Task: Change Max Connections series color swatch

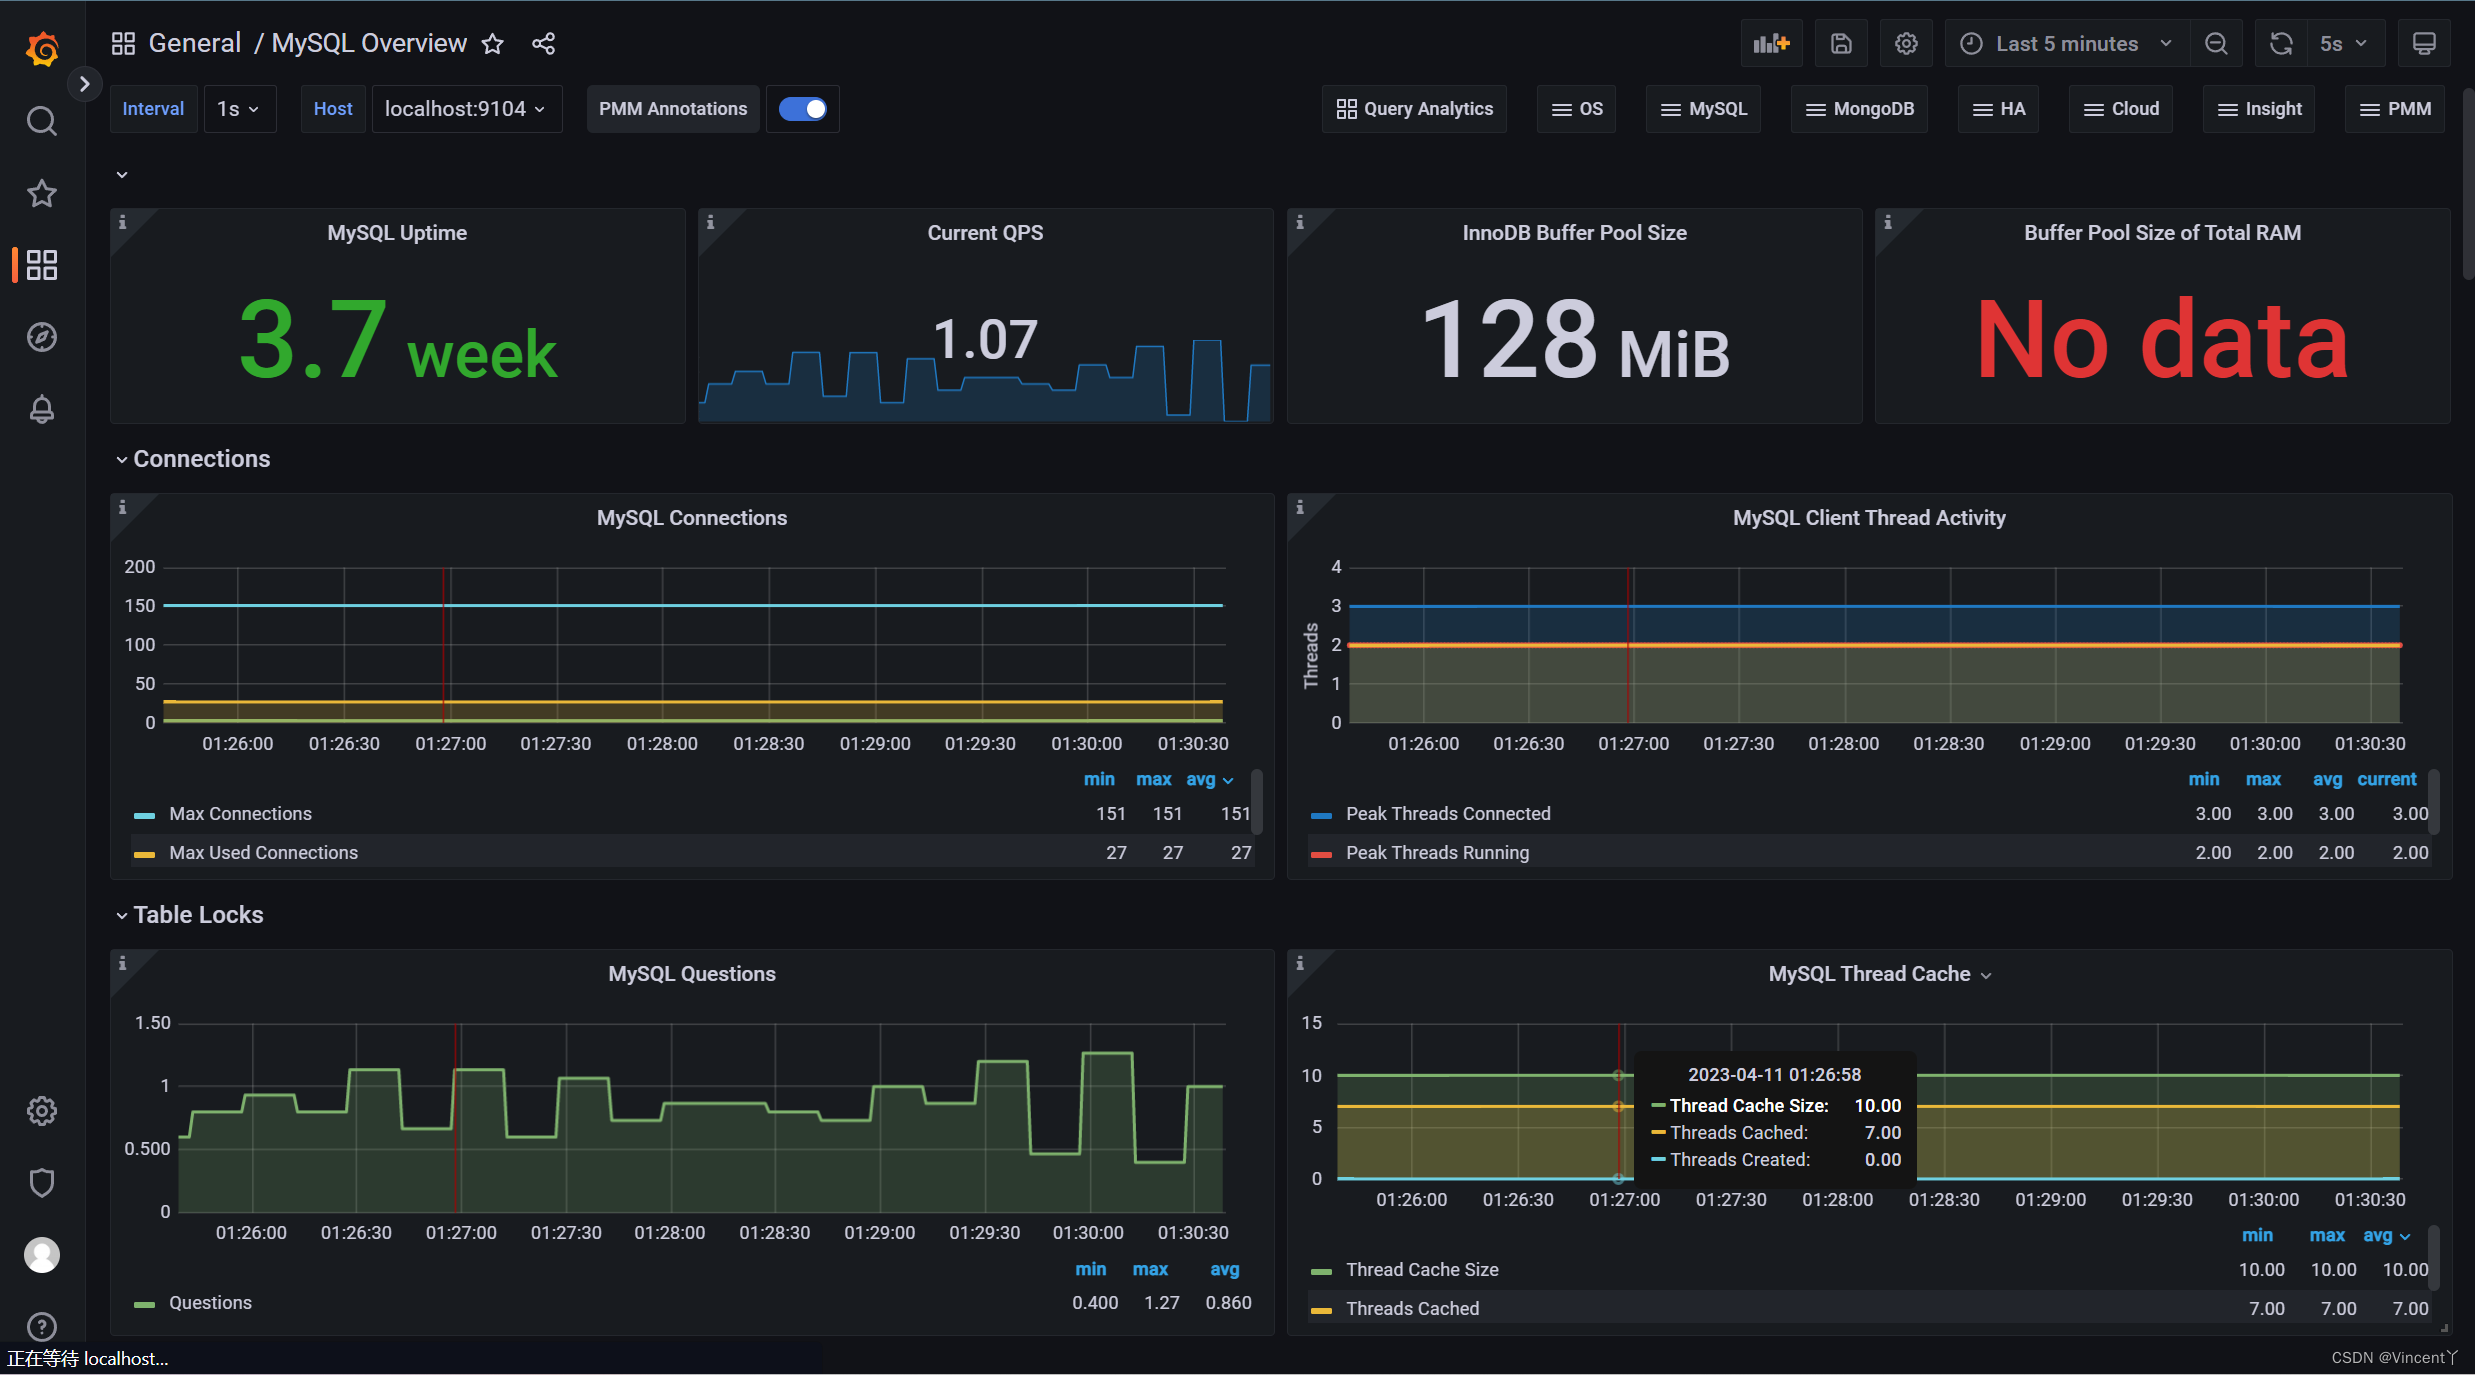Action: tap(144, 816)
